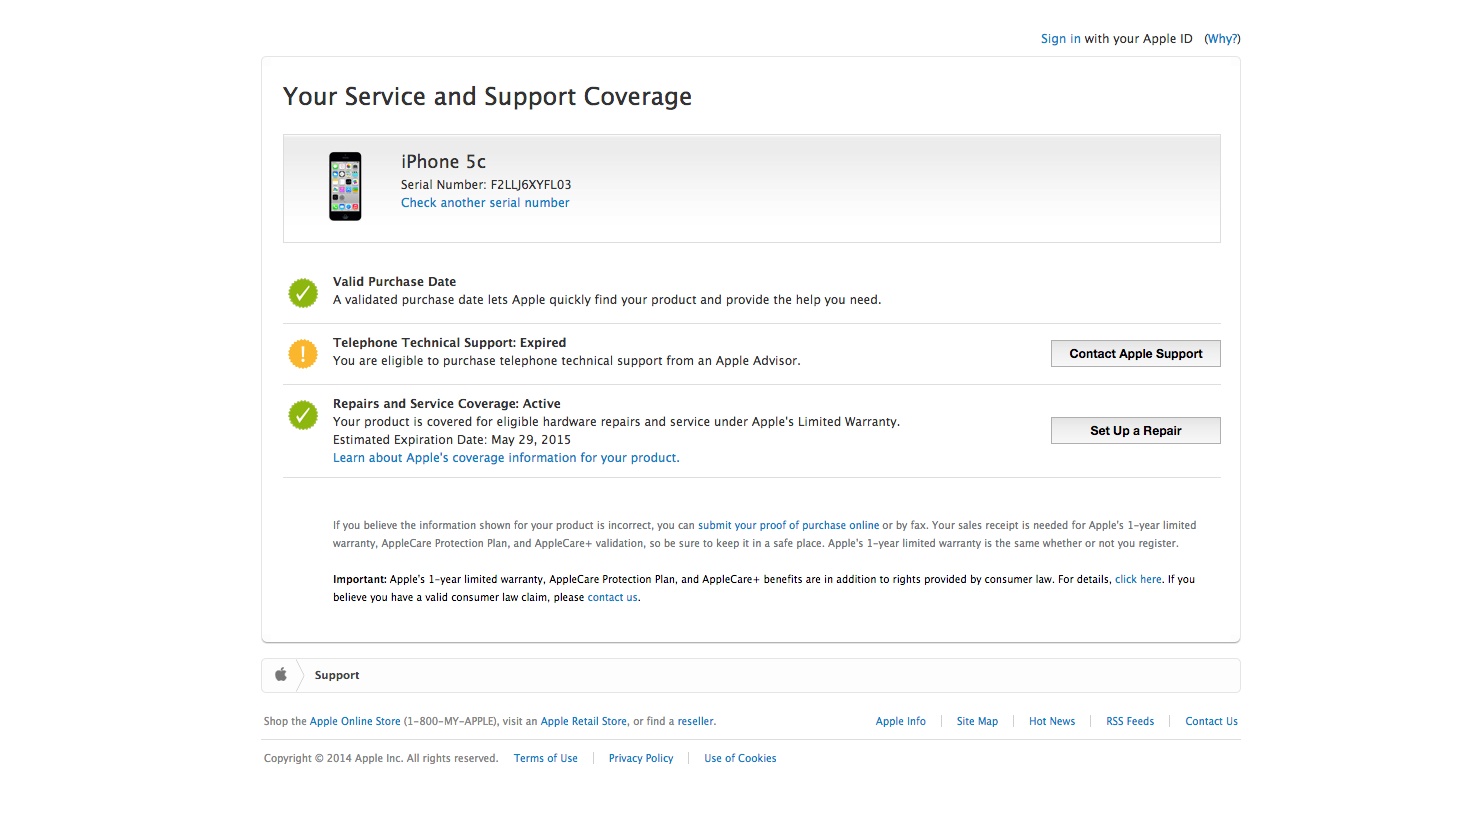This screenshot has width=1471, height=827.
Task: Learn about Apple's coverage information
Action: (506, 458)
